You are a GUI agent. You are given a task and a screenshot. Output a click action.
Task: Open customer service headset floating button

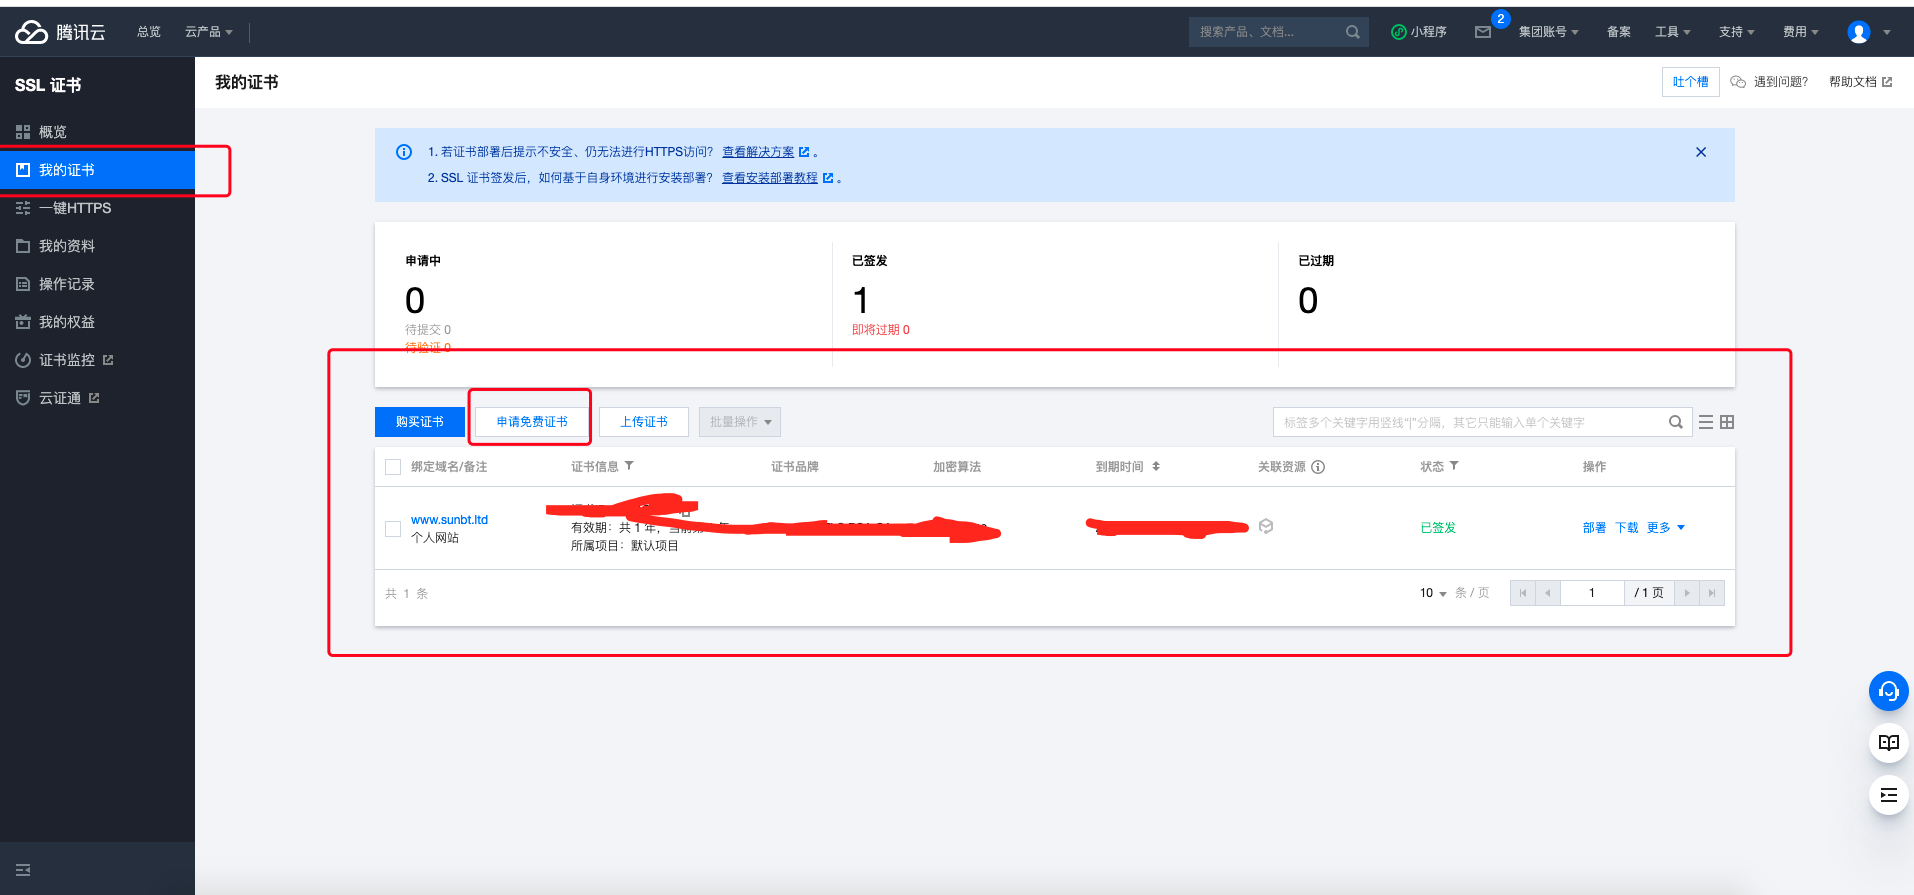[x=1888, y=691]
